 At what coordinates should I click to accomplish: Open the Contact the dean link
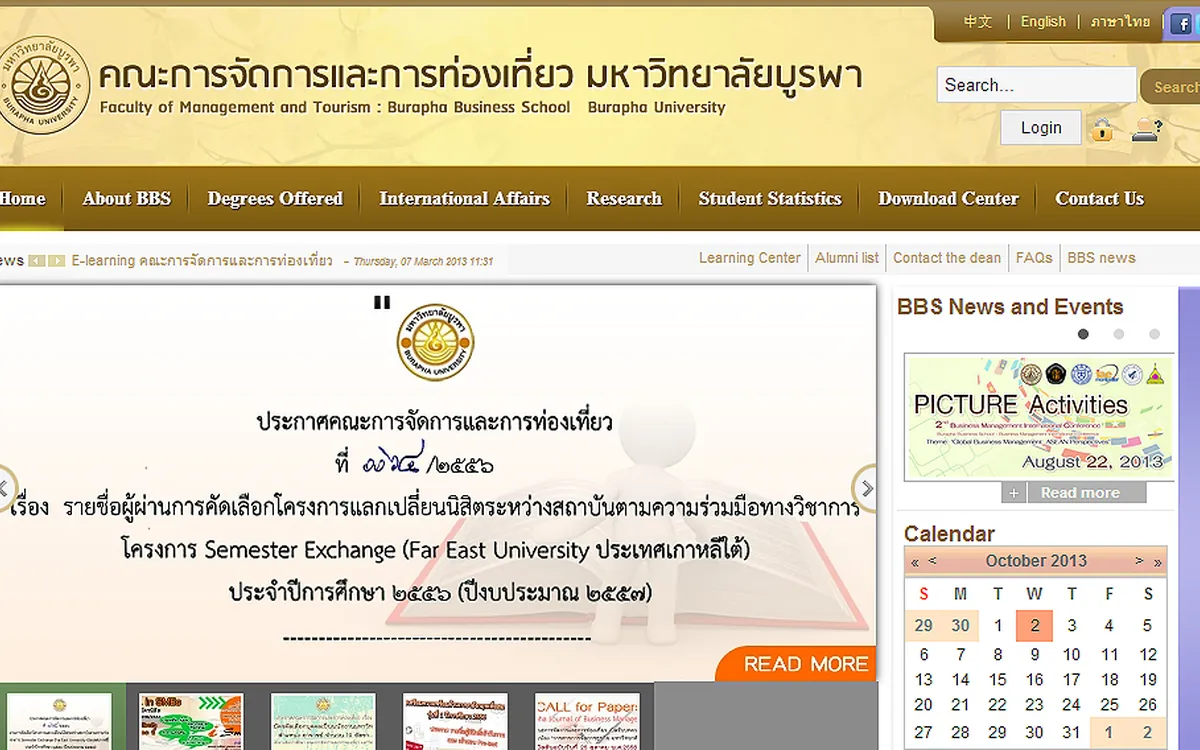947,258
